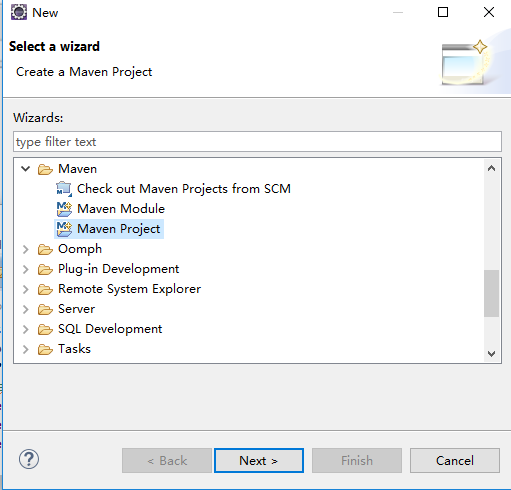Click the SQL Development folder icon
The height and width of the screenshot is (490, 511).
tap(45, 329)
